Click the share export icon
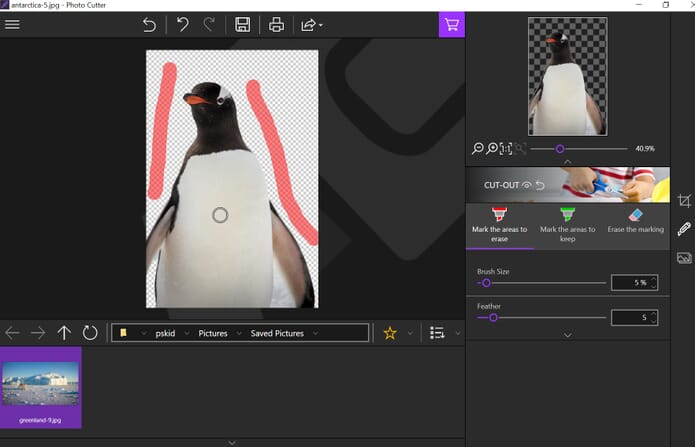 (308, 25)
